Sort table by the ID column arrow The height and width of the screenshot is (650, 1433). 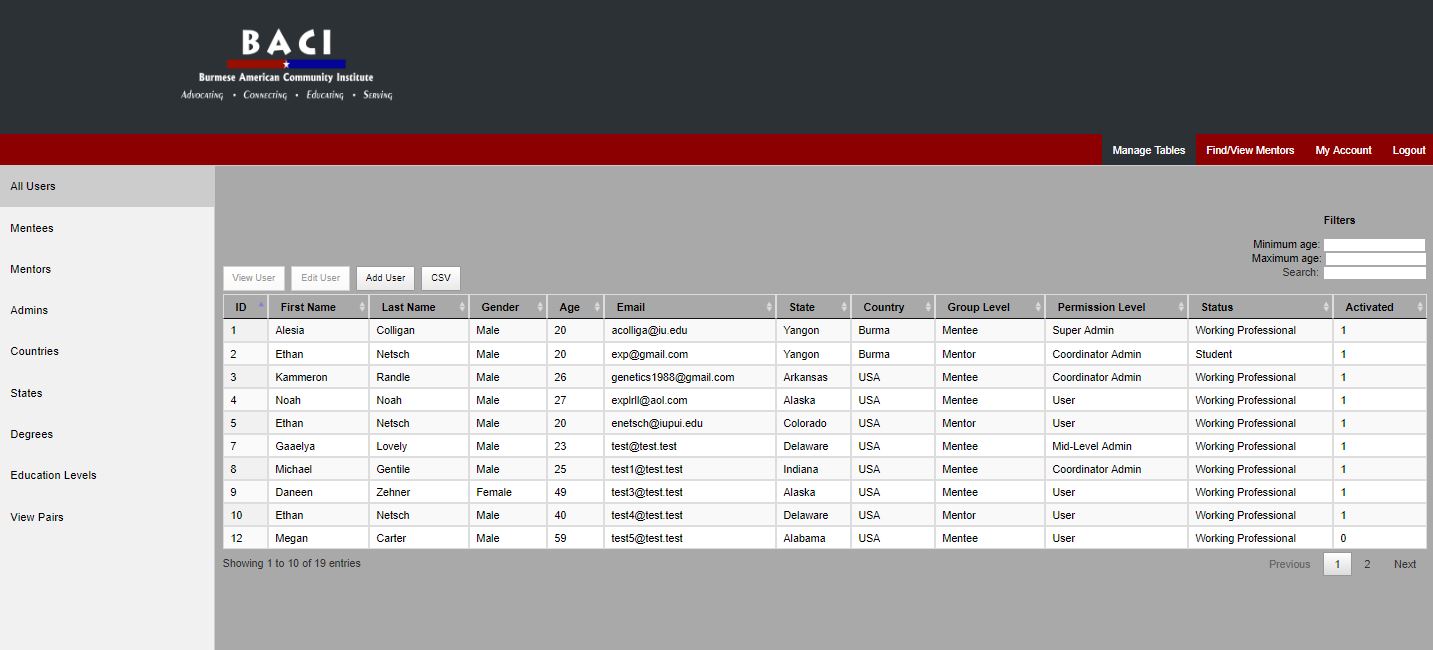pyautogui.click(x=261, y=307)
